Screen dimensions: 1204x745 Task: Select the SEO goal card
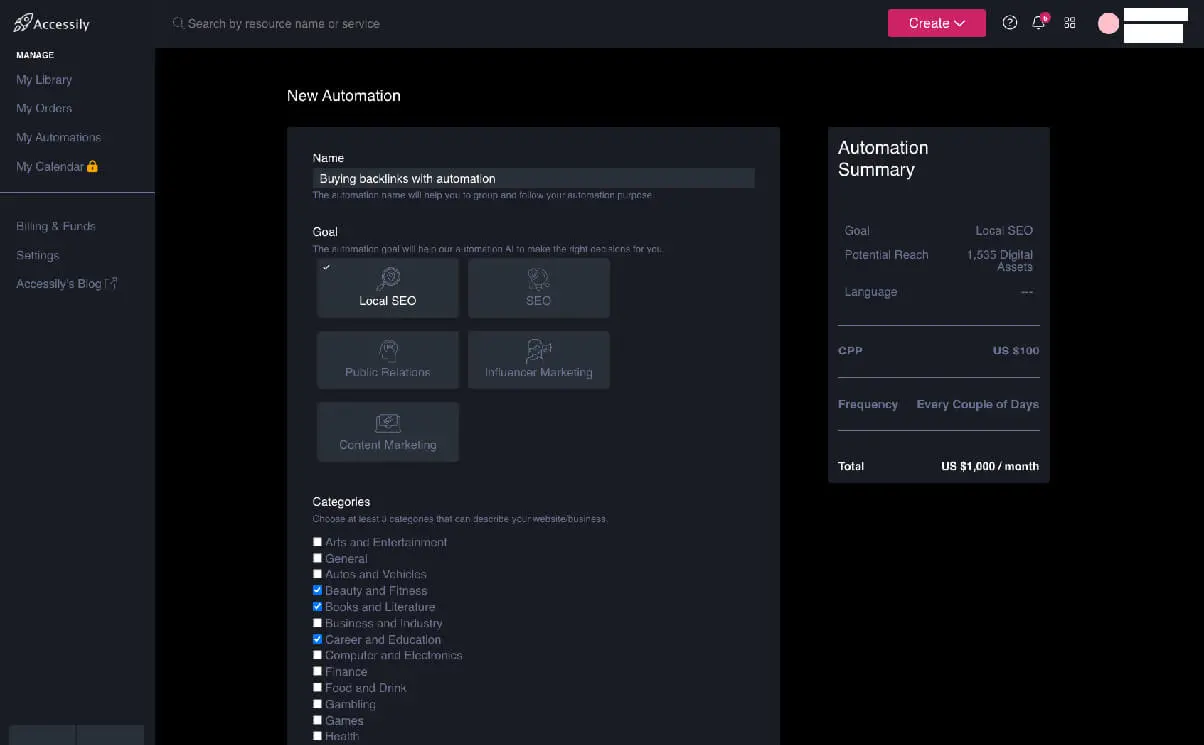click(x=539, y=288)
